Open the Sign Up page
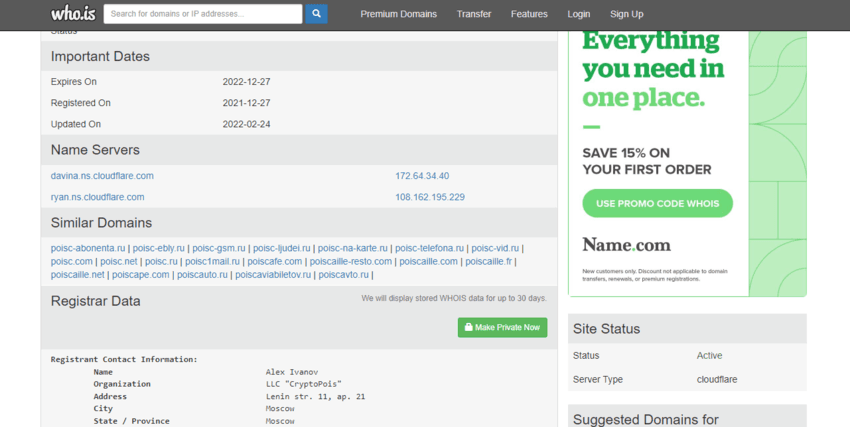This screenshot has width=850, height=427. [626, 14]
